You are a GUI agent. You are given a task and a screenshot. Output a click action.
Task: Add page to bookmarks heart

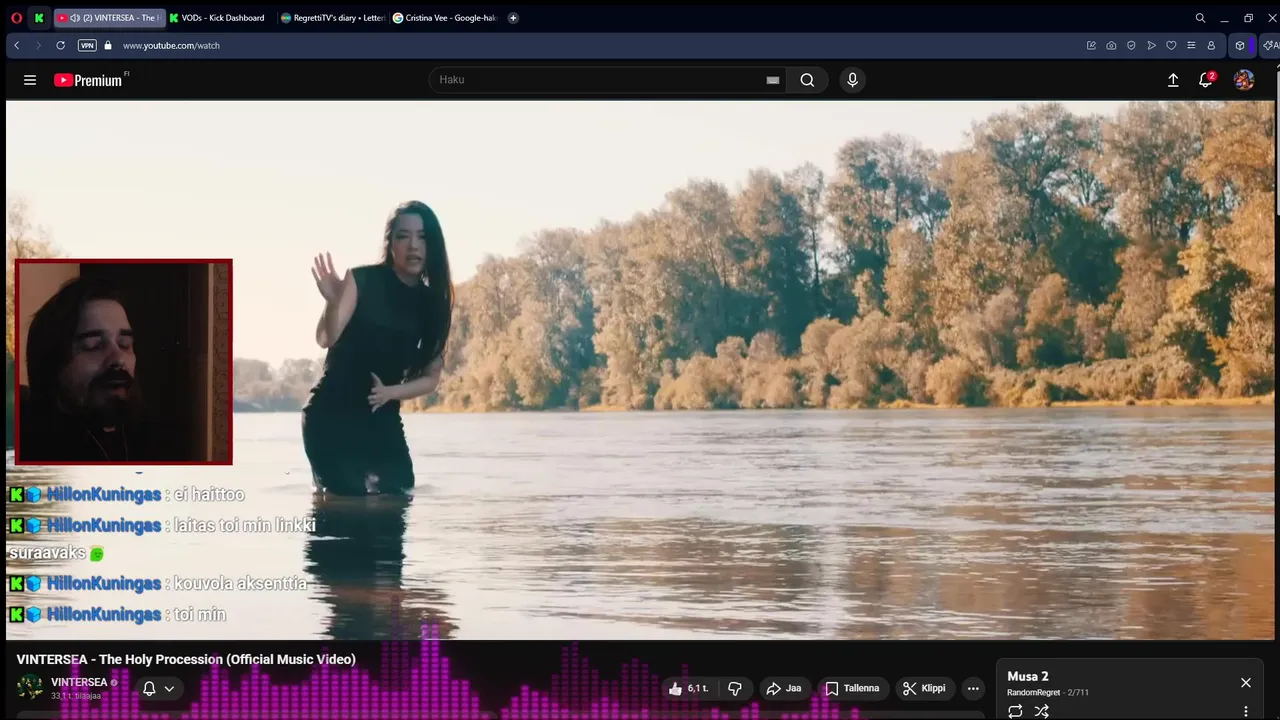1171,45
